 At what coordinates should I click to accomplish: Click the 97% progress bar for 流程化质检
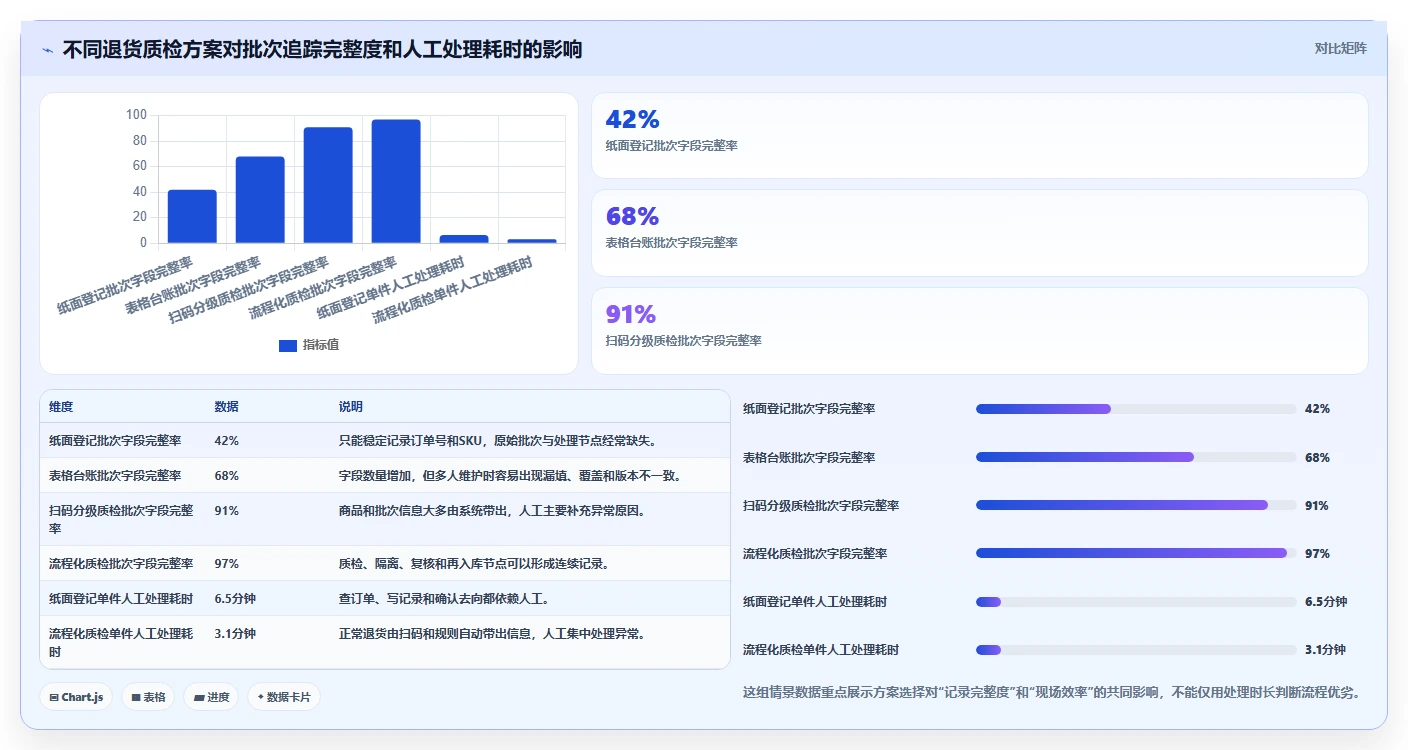pos(1136,553)
